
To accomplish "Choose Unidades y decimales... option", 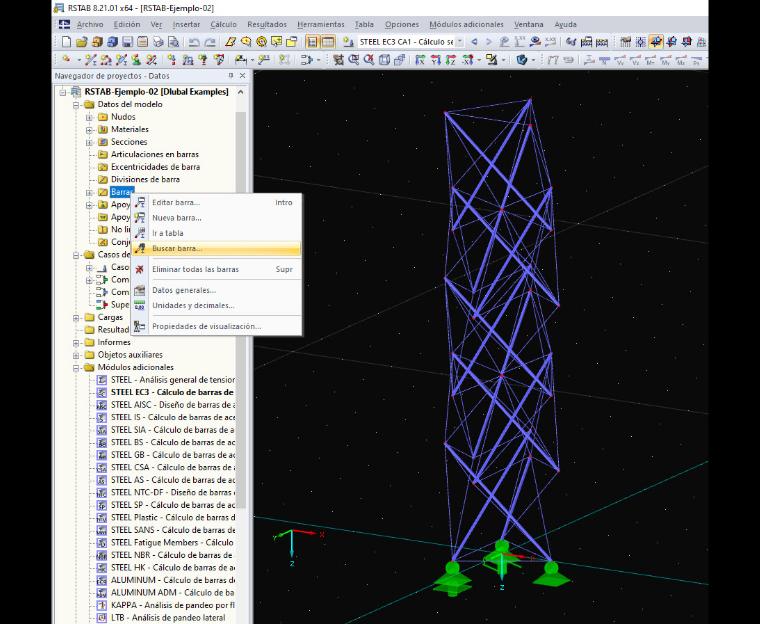I will 217,305.
